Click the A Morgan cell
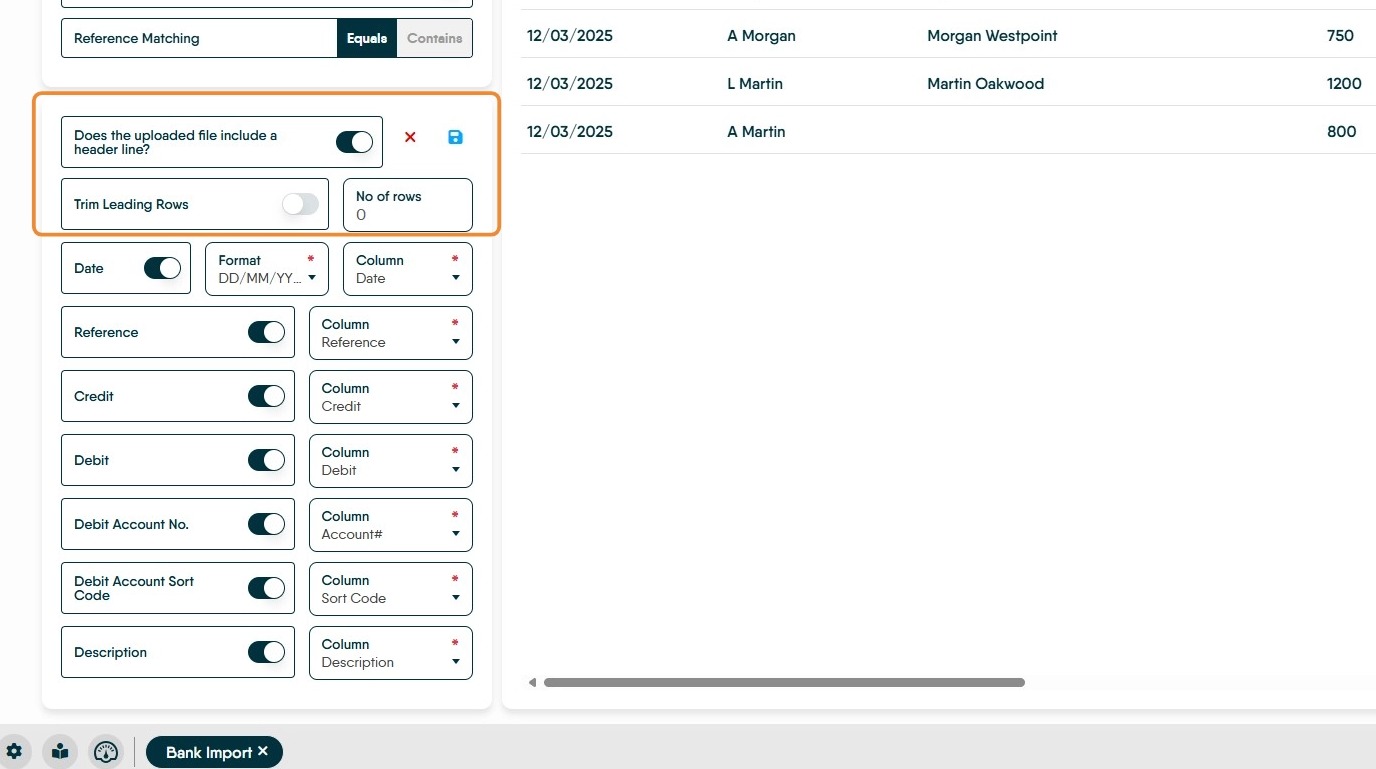 point(762,36)
